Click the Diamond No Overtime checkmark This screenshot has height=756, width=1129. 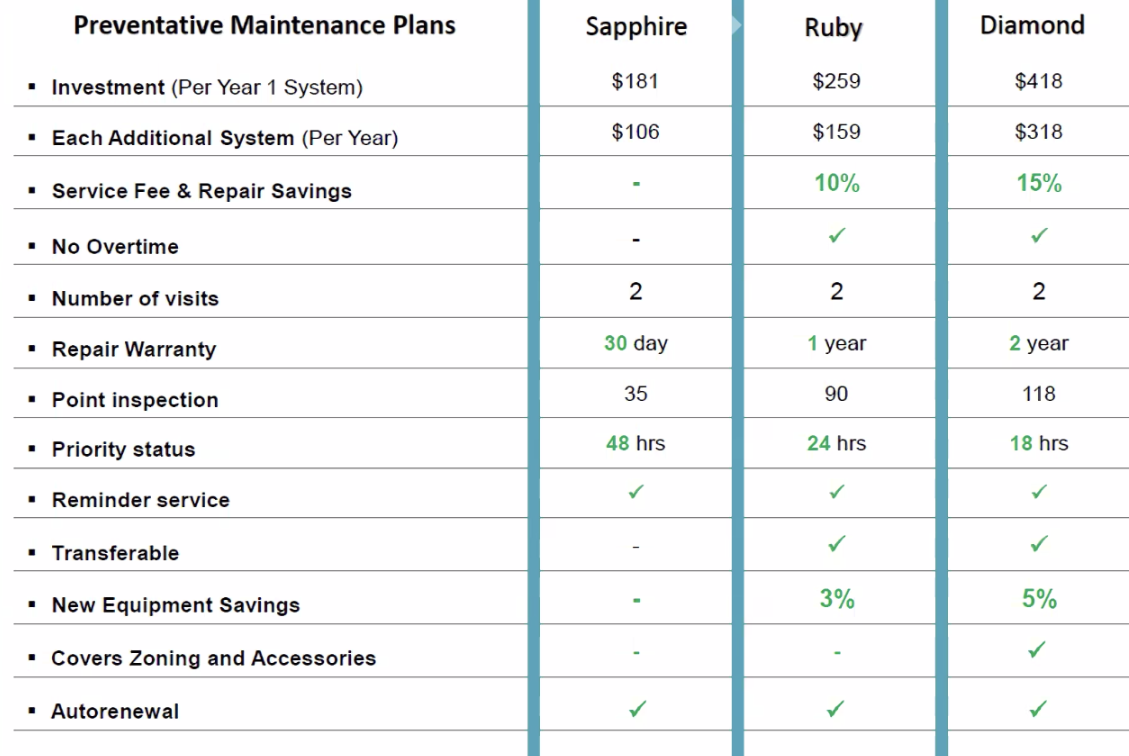click(1039, 235)
